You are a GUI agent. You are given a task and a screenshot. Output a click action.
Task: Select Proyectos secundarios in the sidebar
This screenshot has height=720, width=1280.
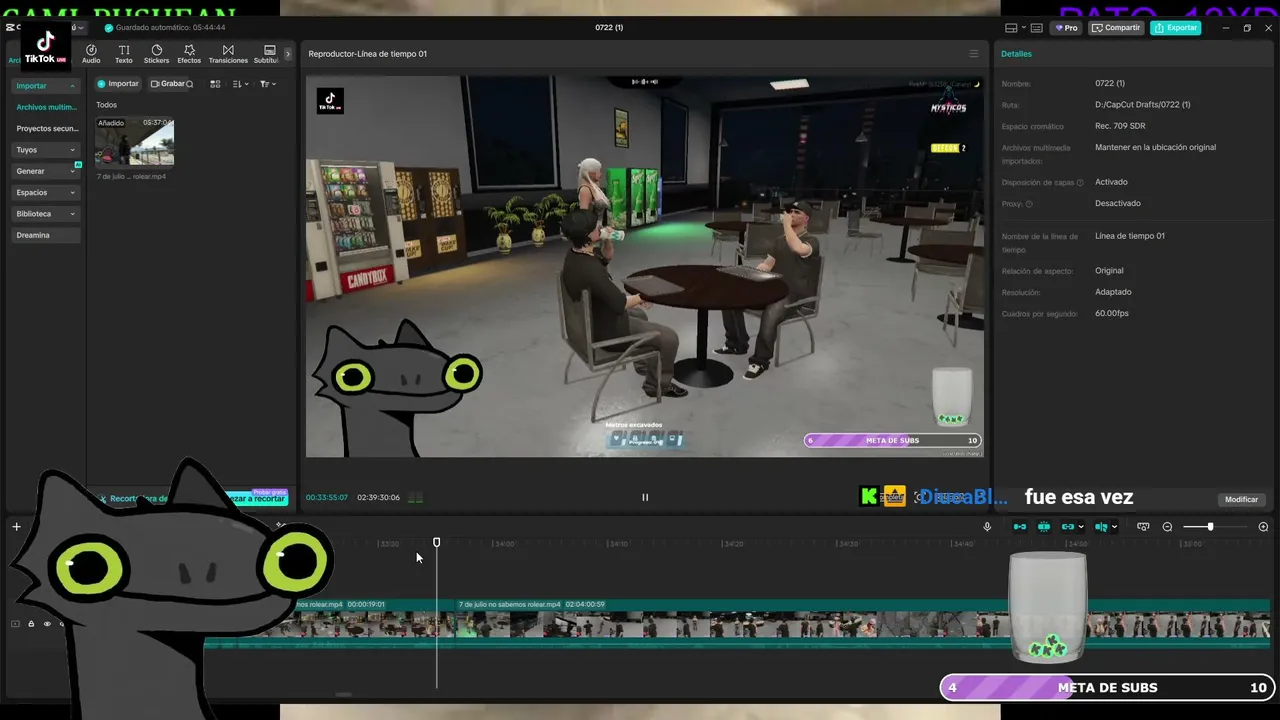pyautogui.click(x=46, y=128)
